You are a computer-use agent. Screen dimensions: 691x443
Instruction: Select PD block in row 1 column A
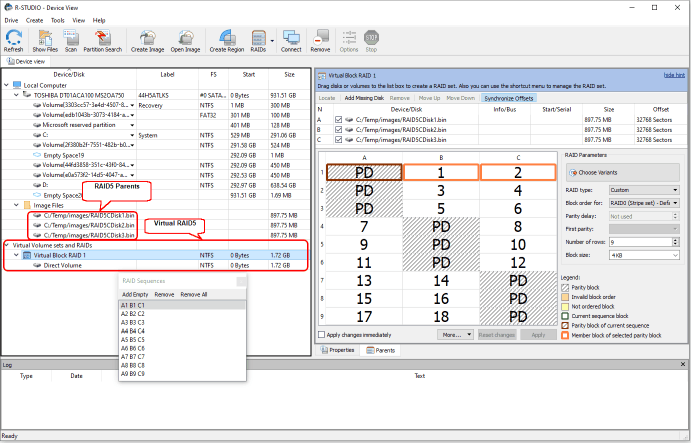tap(364, 172)
